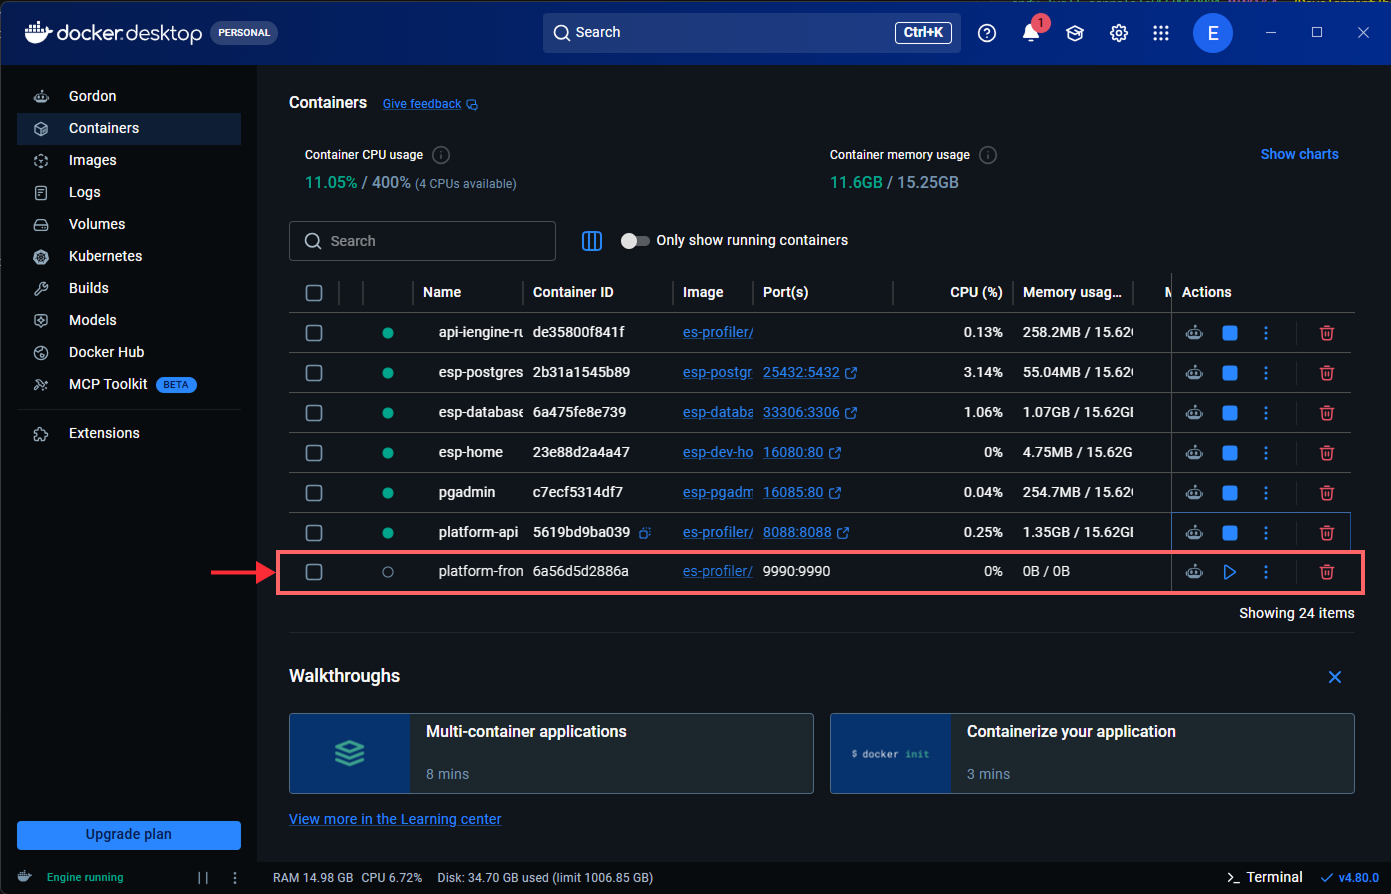
Task: Open View more in the Learning center
Action: click(395, 820)
